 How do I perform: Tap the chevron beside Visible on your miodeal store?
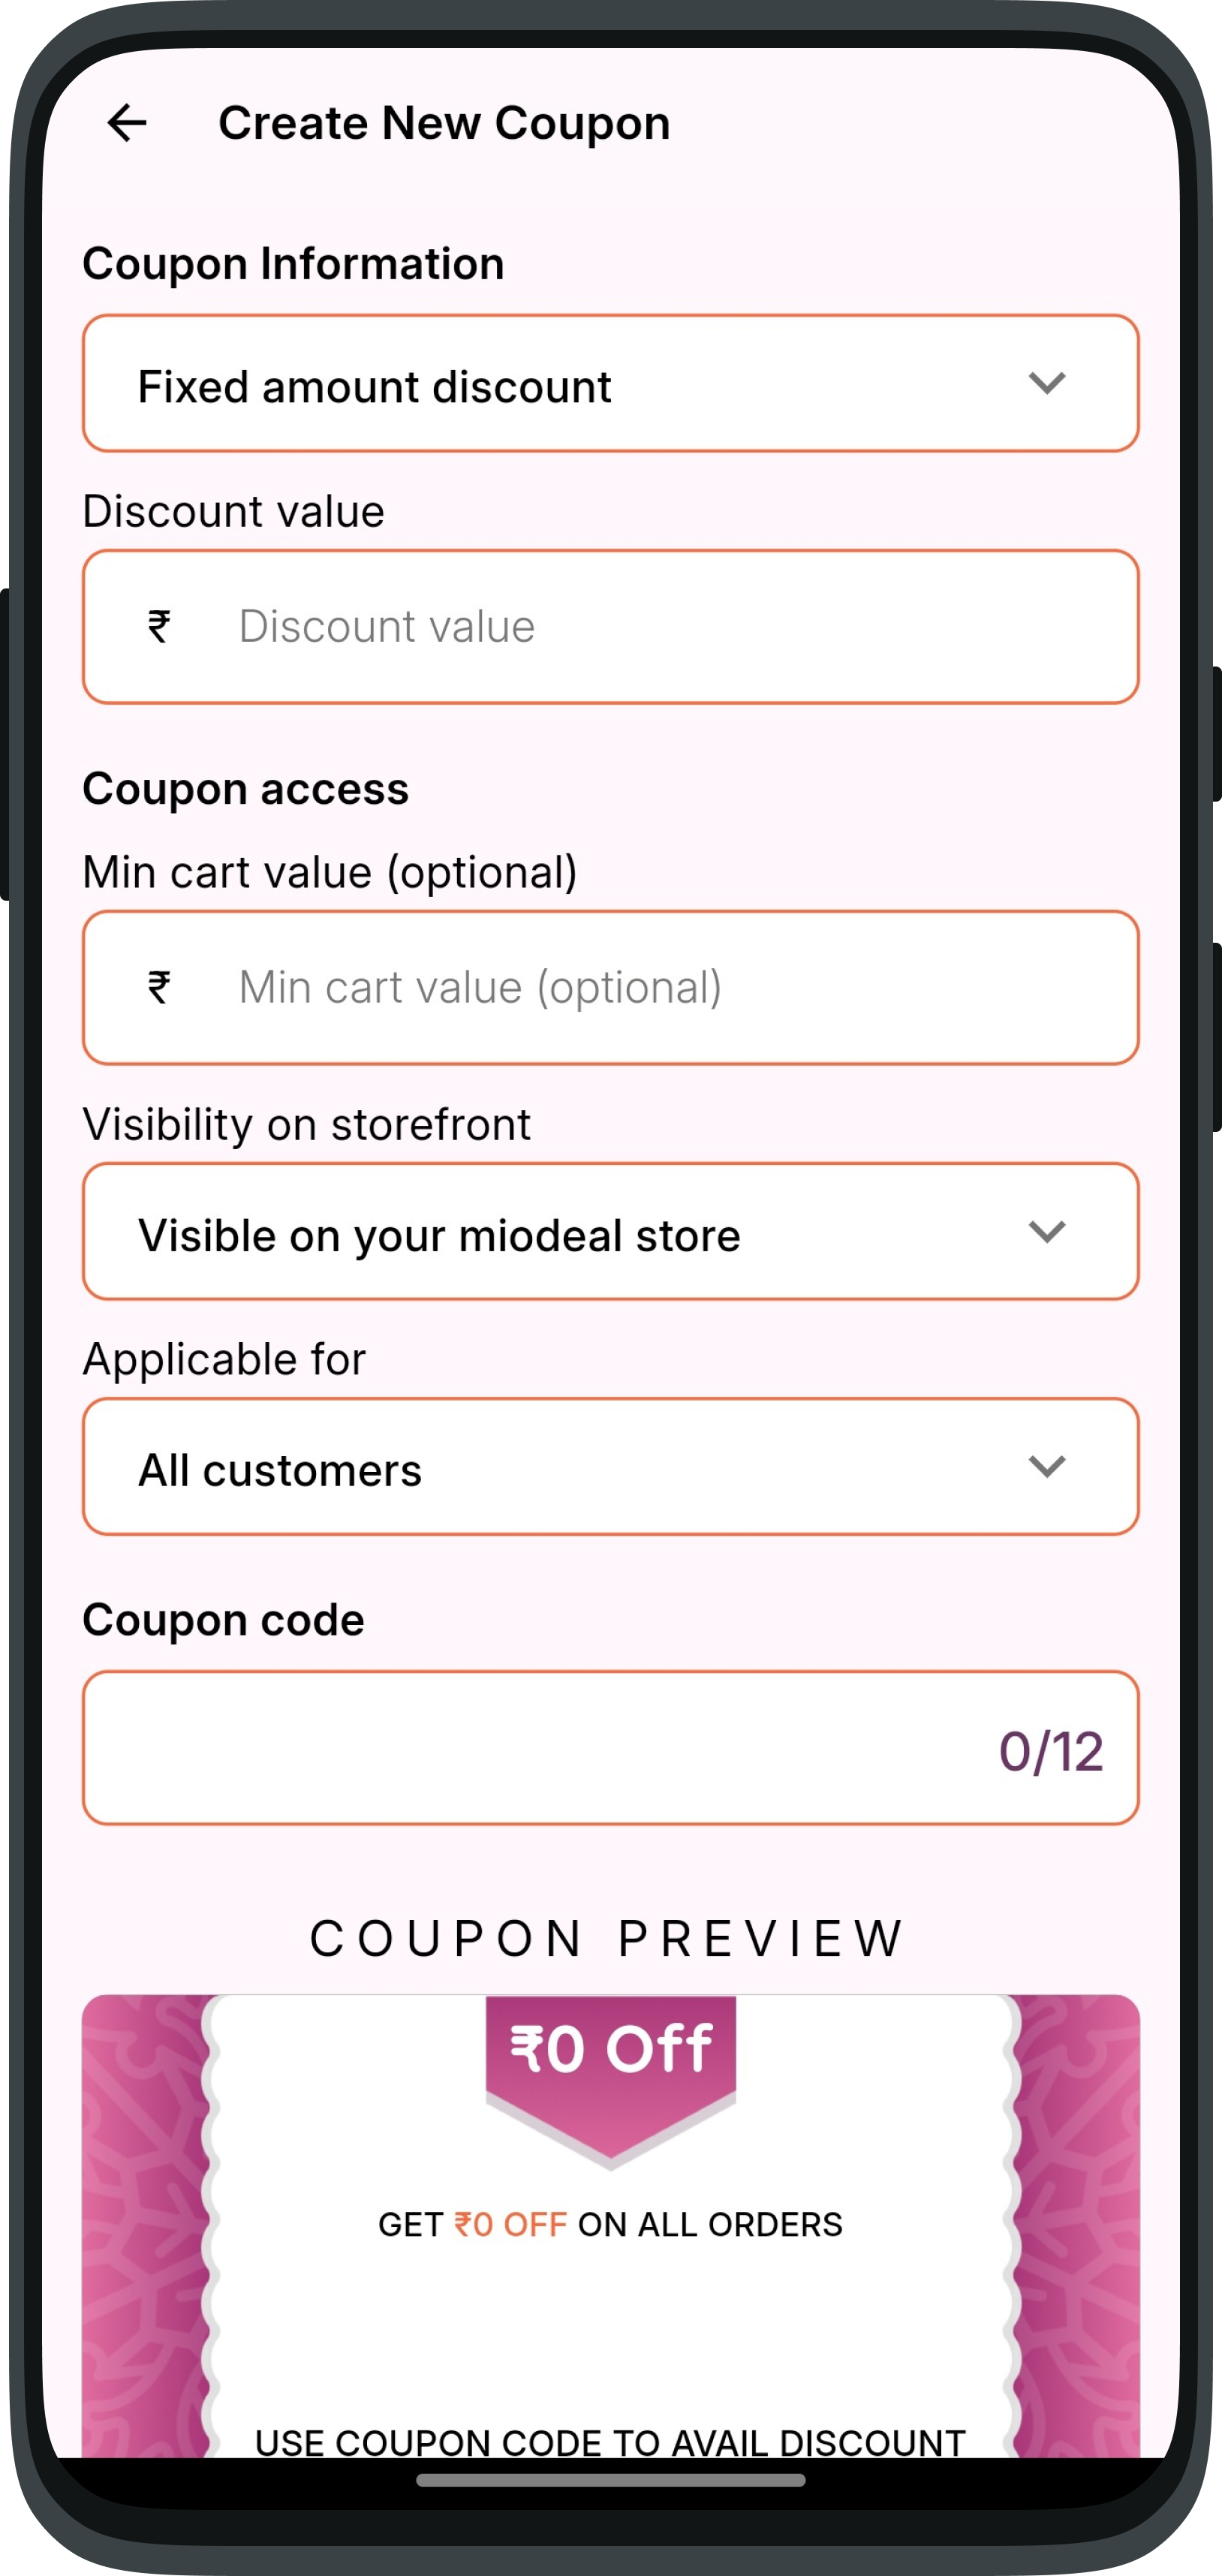click(x=1047, y=1232)
